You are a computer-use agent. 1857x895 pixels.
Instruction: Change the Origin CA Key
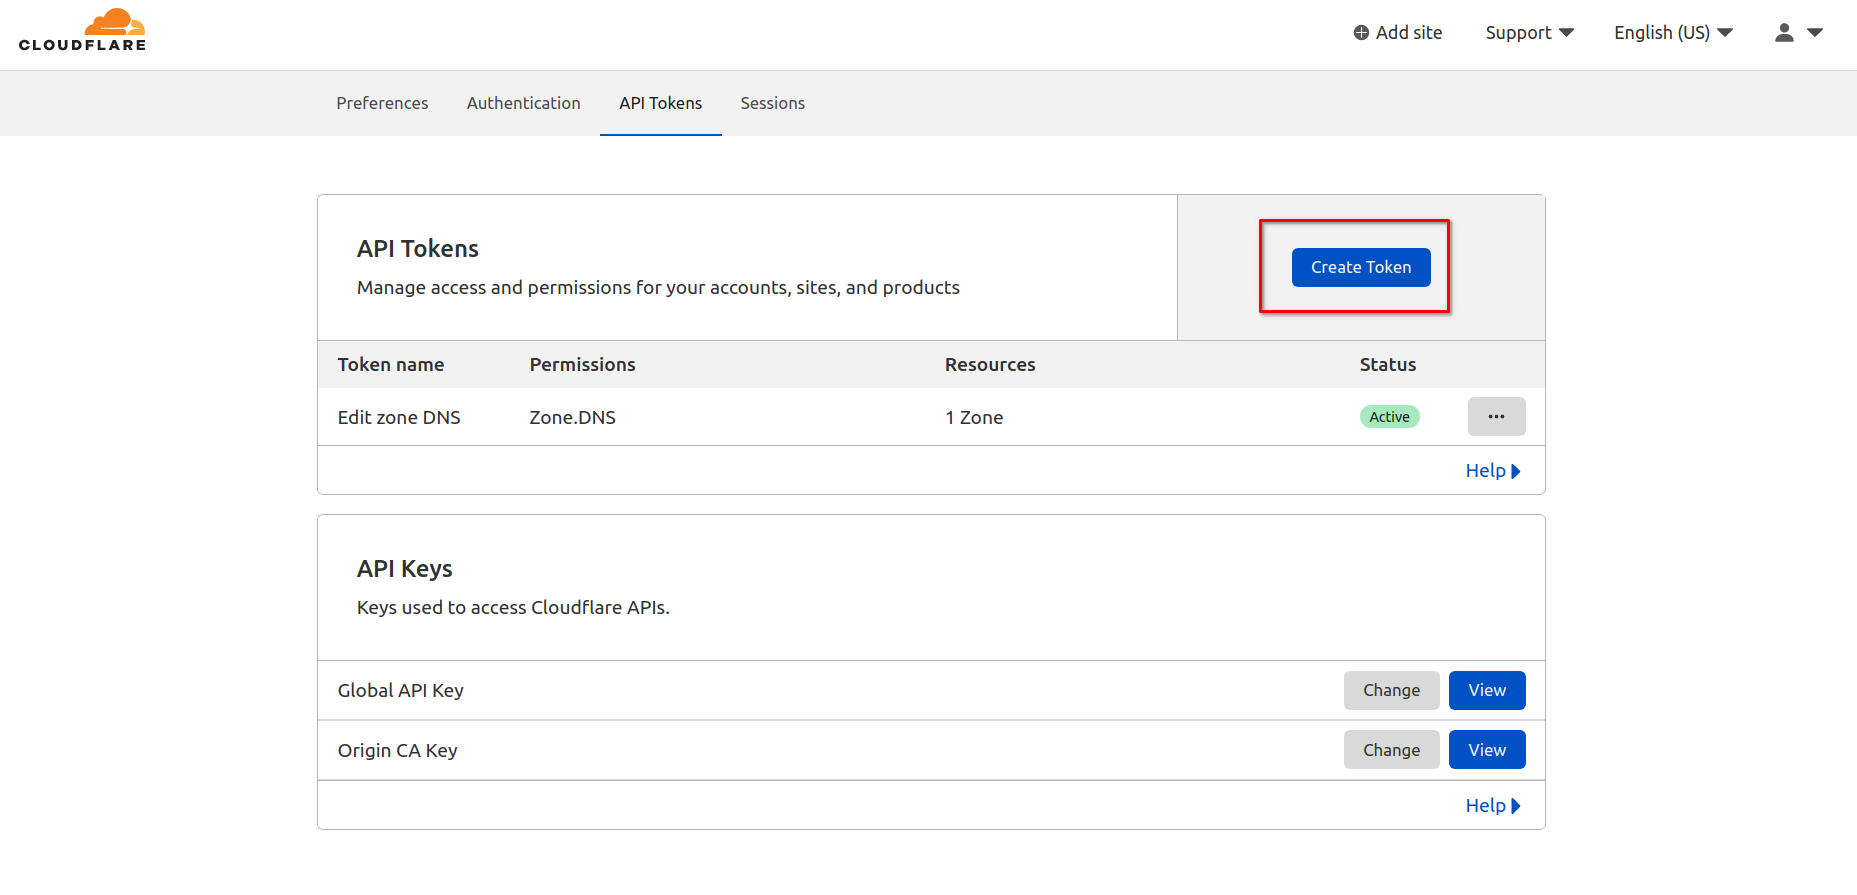[1391, 750]
